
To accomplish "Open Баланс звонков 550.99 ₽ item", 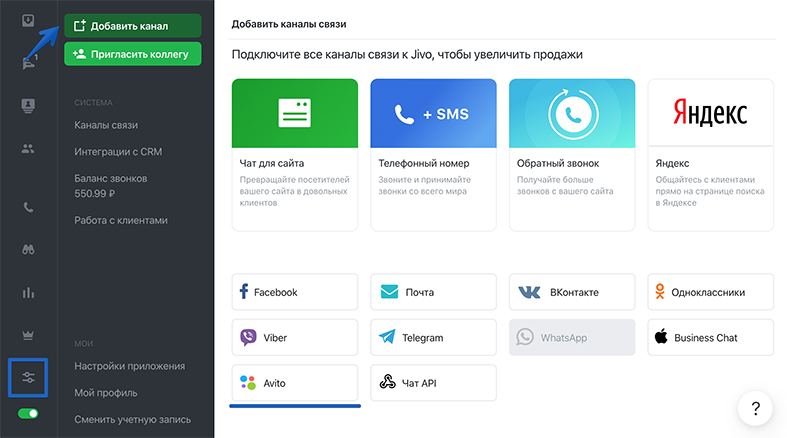I will coord(111,186).
